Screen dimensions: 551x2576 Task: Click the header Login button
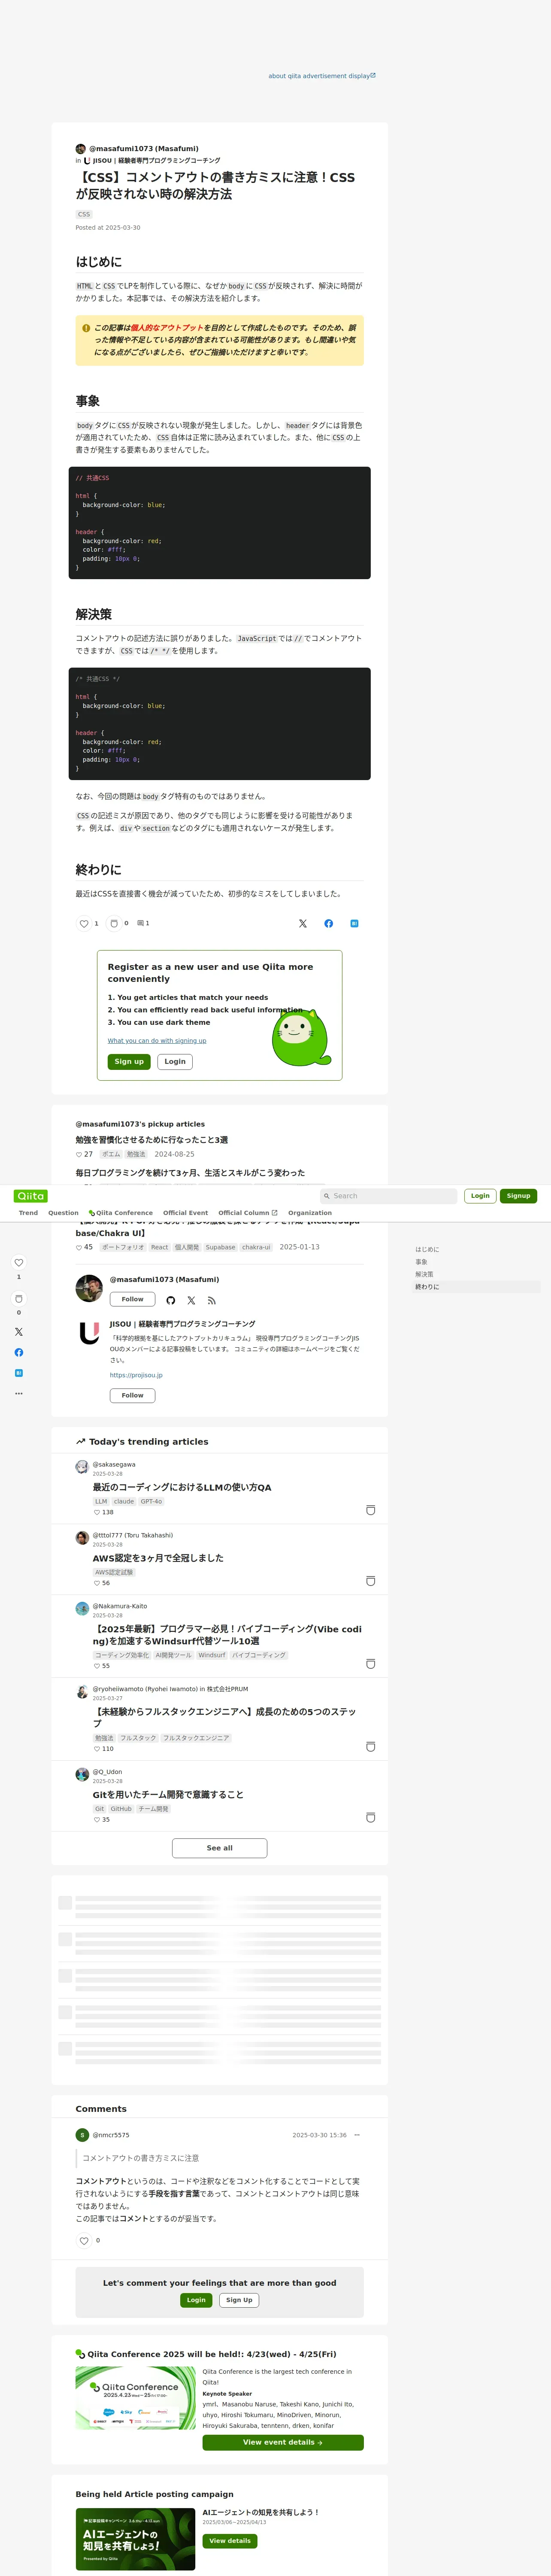(x=480, y=1196)
